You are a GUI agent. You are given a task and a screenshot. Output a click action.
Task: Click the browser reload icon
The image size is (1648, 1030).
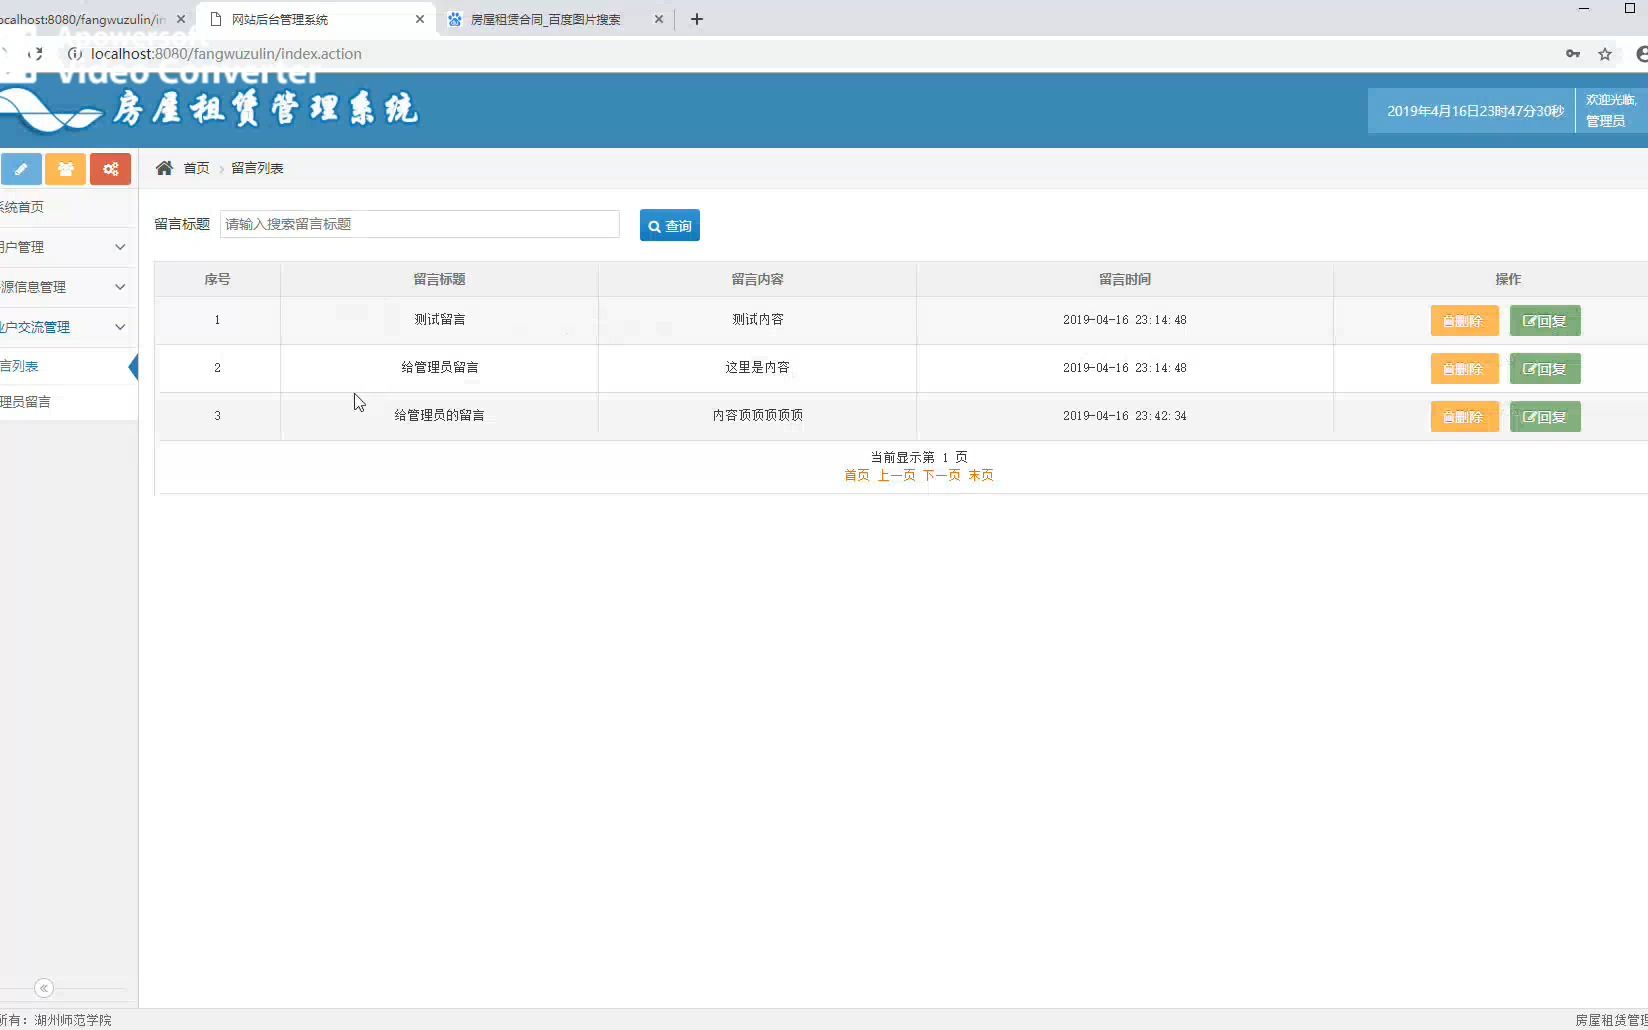(35, 54)
